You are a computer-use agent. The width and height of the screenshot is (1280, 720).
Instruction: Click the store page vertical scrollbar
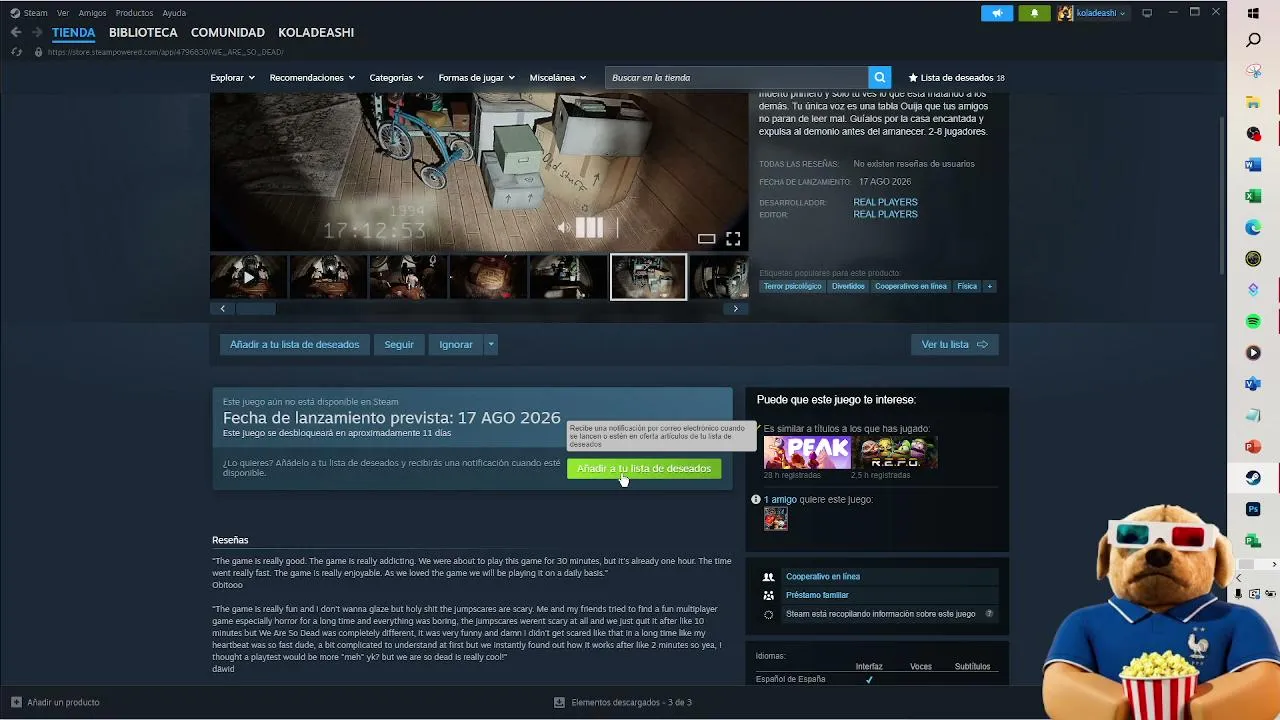[1222, 195]
